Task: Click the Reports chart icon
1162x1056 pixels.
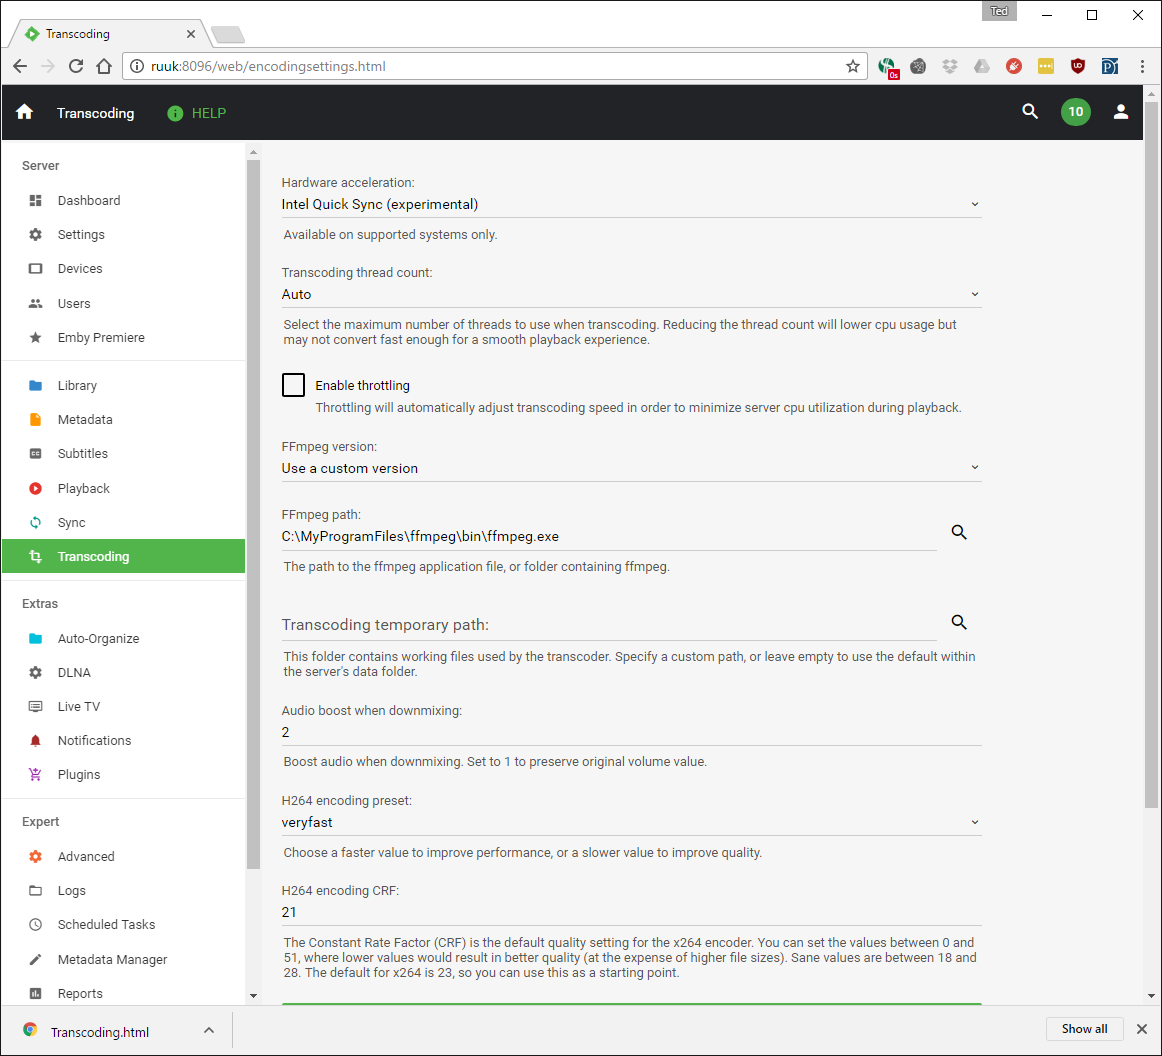Action: (36, 994)
